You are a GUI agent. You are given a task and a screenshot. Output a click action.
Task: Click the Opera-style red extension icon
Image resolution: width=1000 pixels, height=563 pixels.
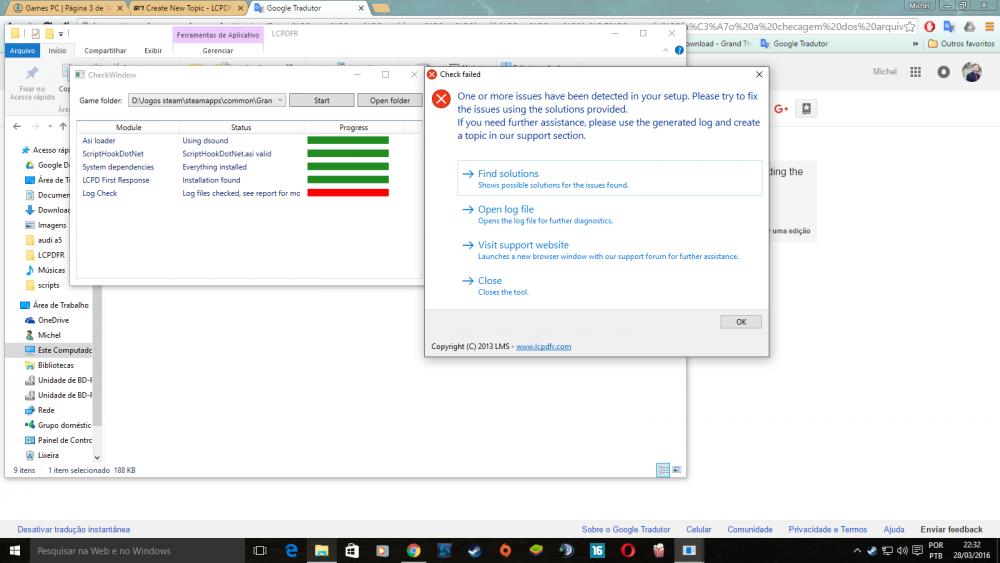click(930, 27)
